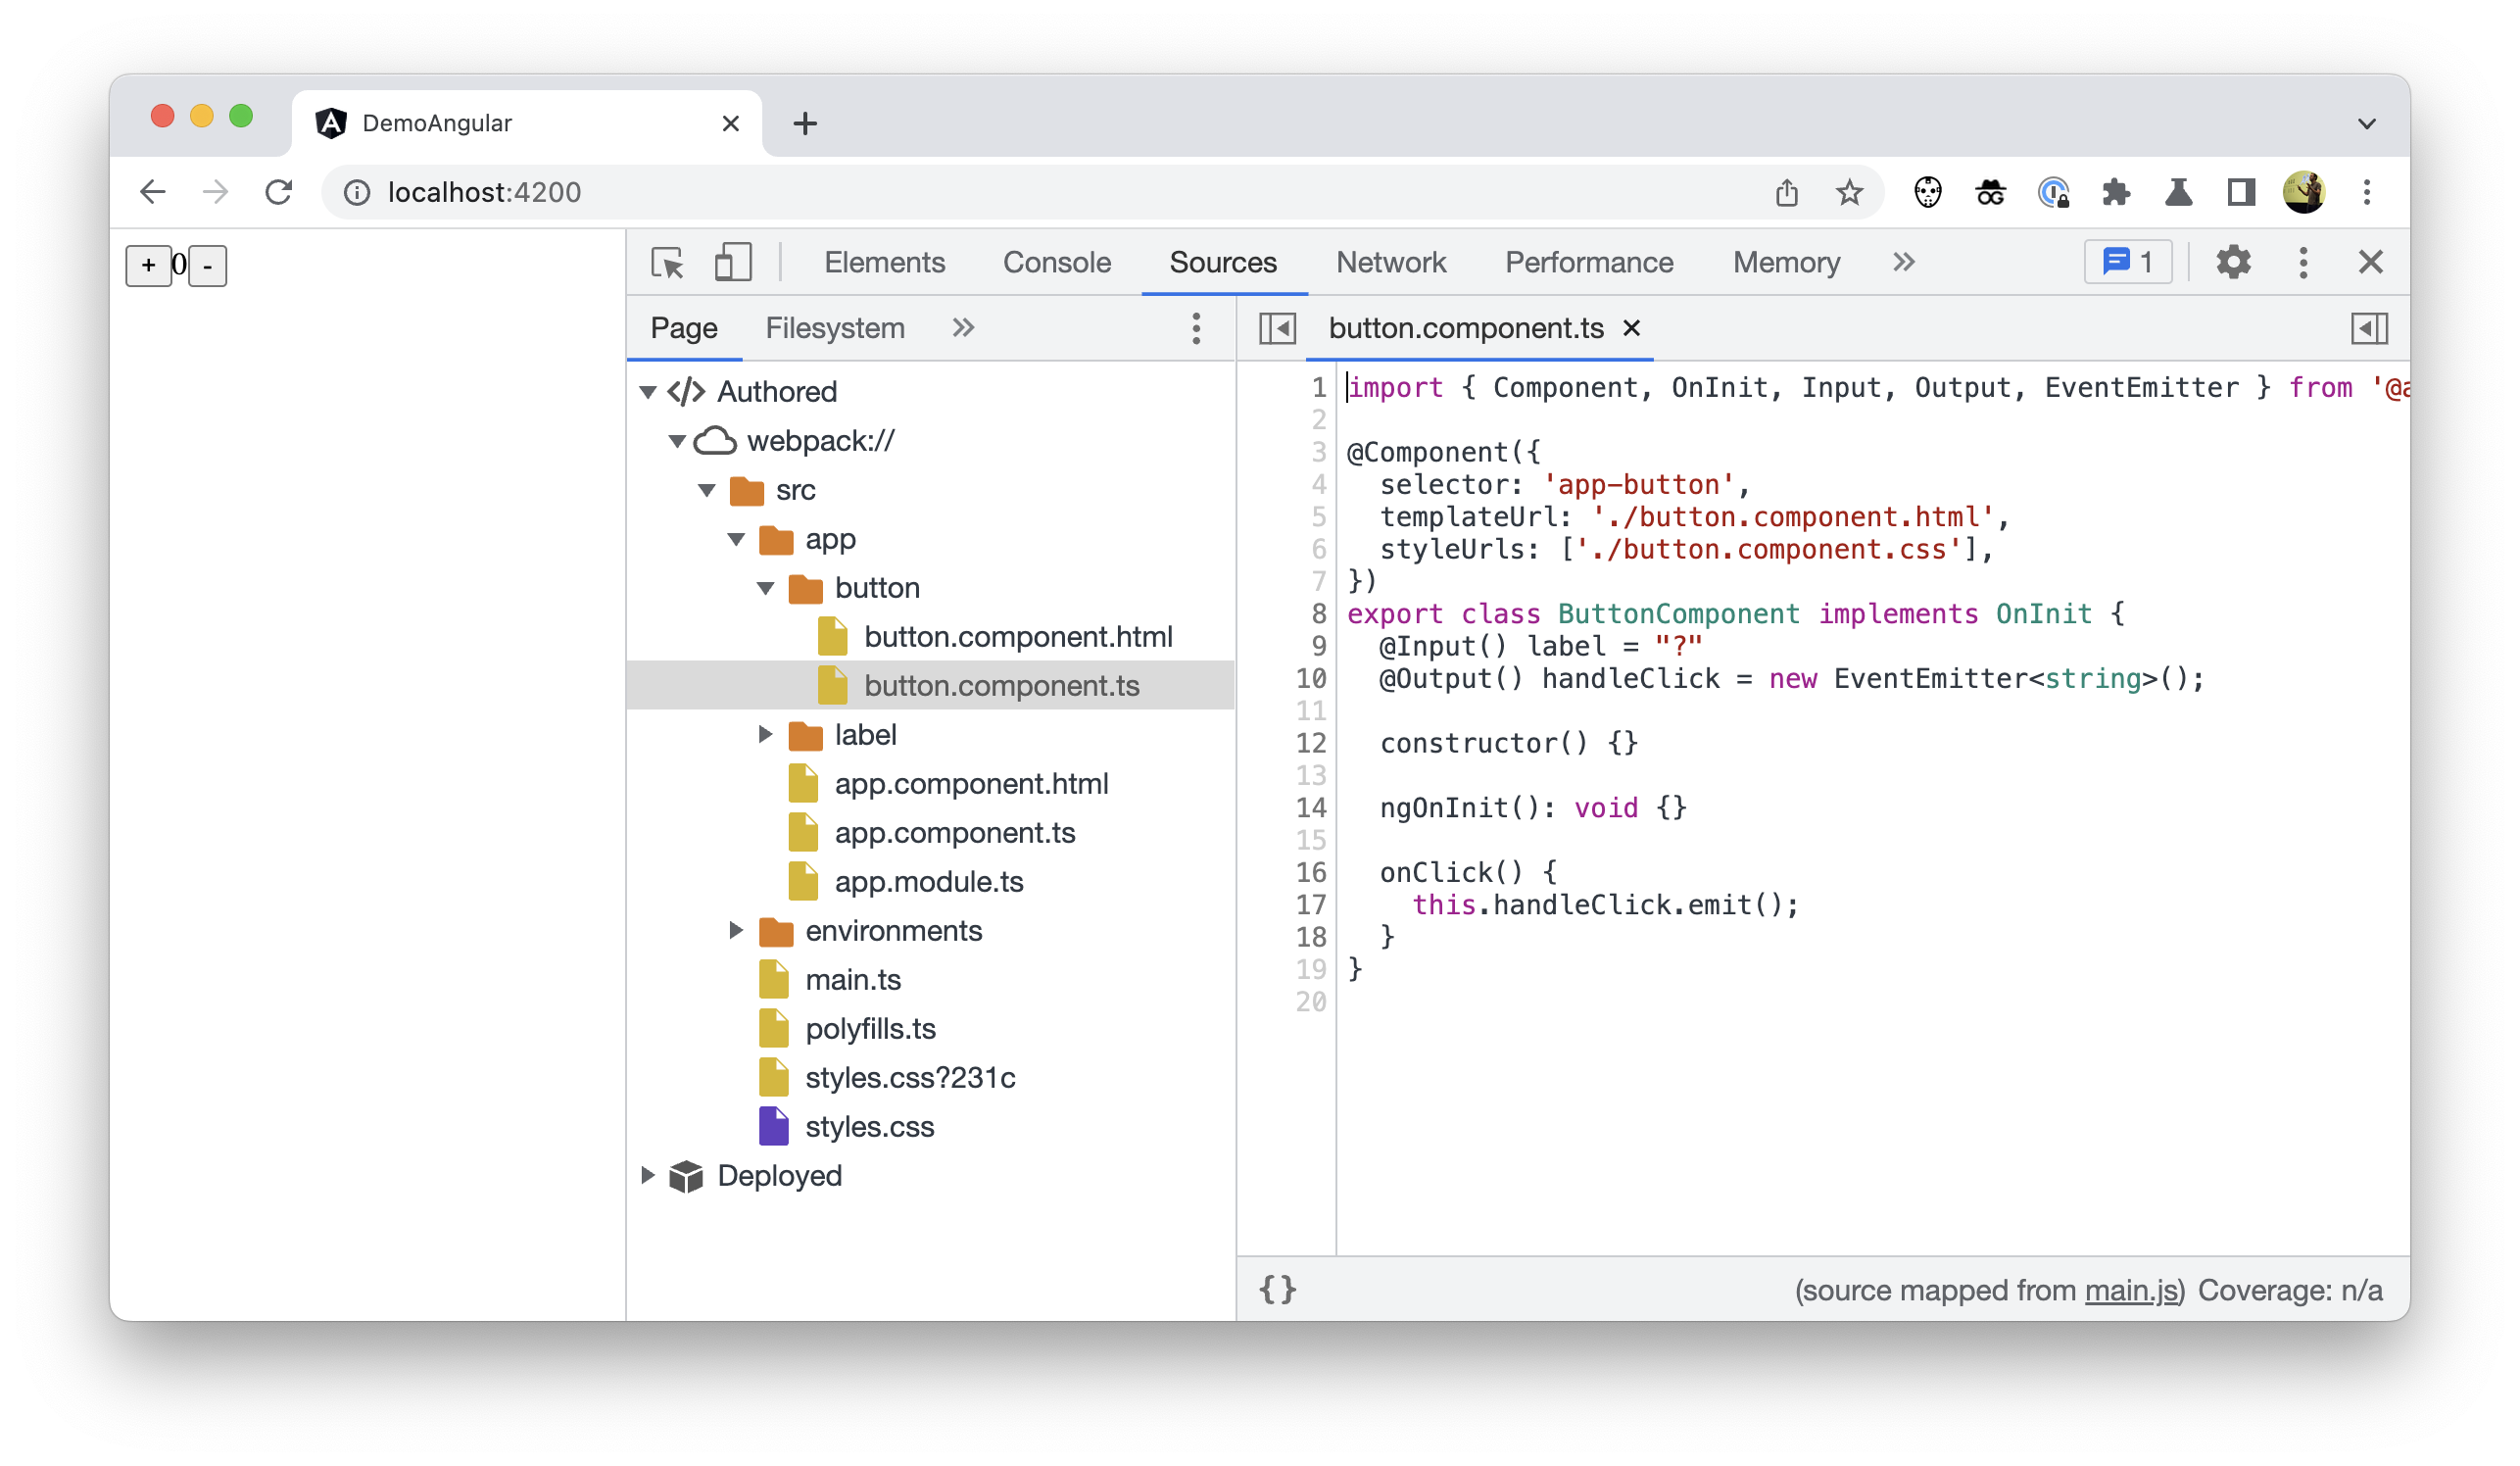This screenshot has width=2520, height=1466.
Task: Click the pretty-print source icon
Action: coord(1279,1290)
